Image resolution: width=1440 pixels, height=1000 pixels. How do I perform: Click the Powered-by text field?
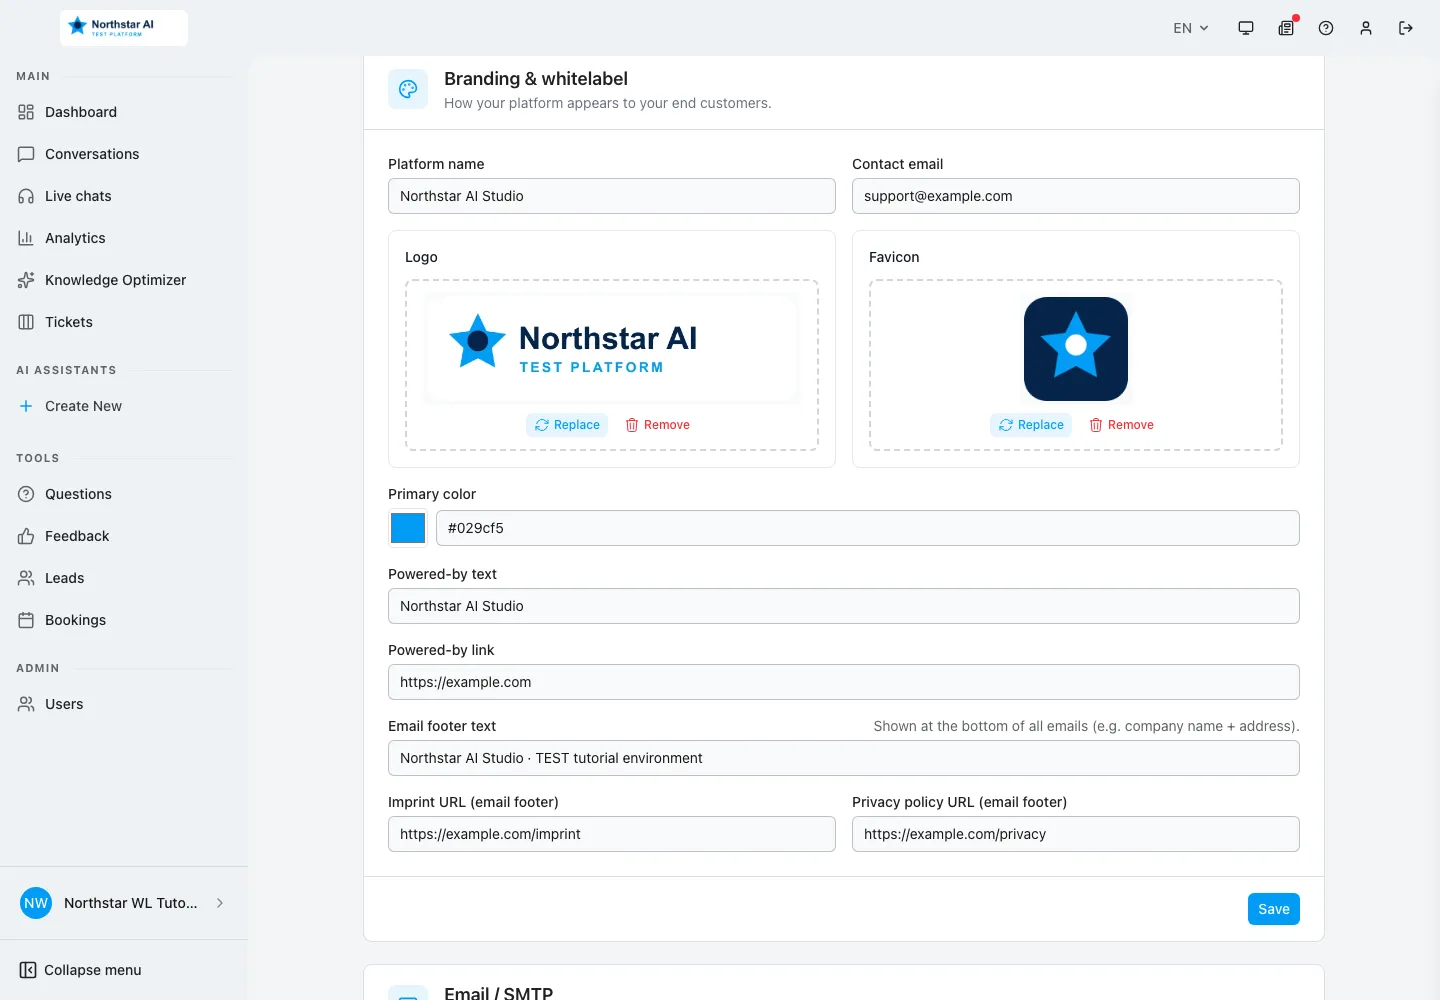click(x=844, y=606)
